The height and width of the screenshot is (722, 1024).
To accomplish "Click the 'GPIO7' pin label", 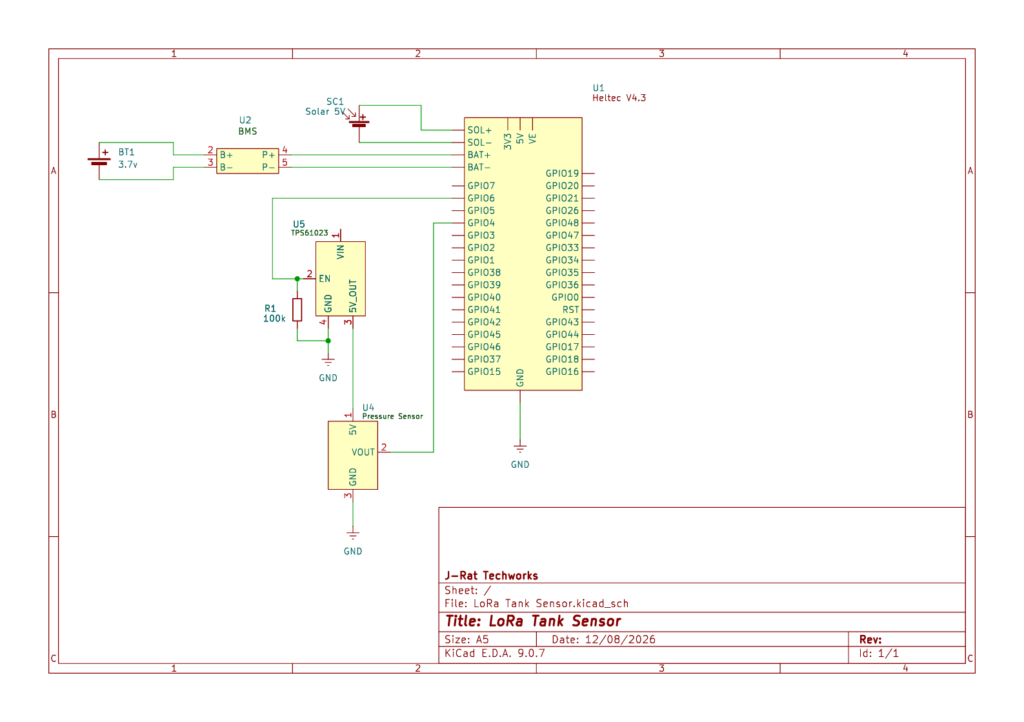I will click(481, 186).
